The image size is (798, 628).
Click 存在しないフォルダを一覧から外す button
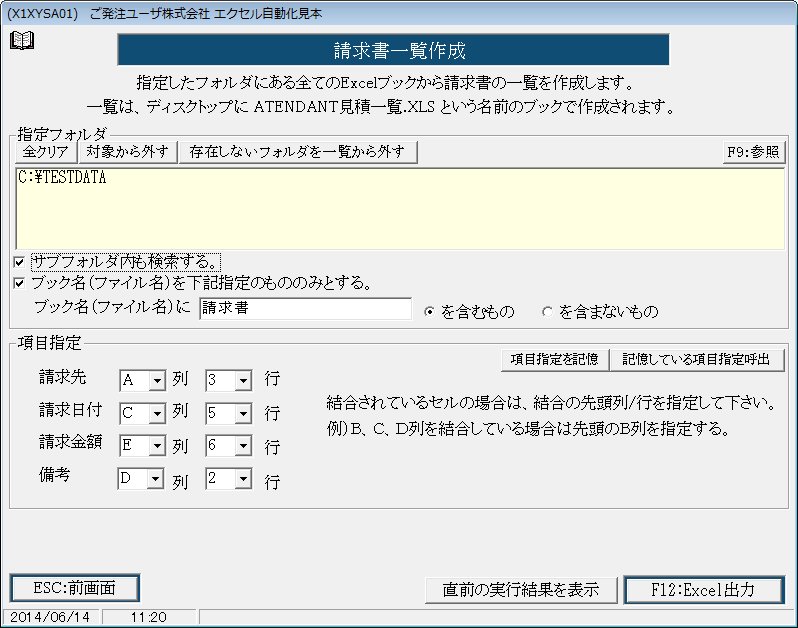pyautogui.click(x=298, y=152)
